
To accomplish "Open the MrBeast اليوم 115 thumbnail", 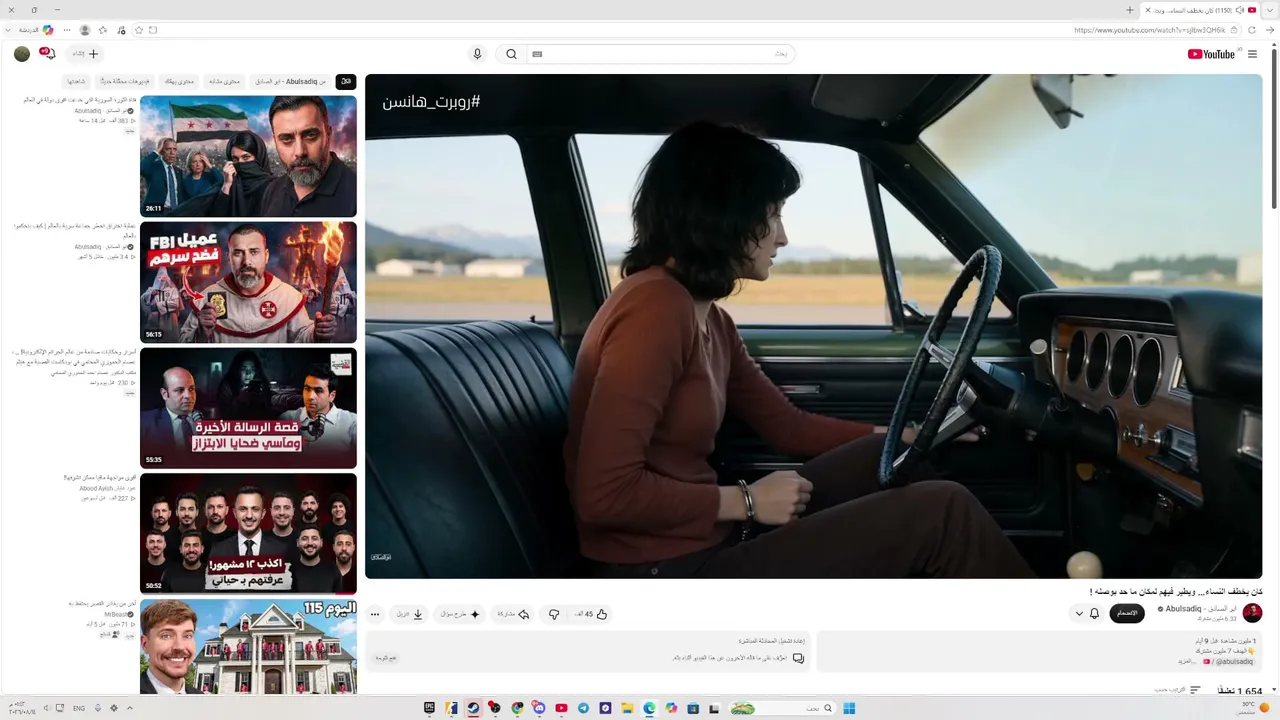I will pyautogui.click(x=248, y=647).
